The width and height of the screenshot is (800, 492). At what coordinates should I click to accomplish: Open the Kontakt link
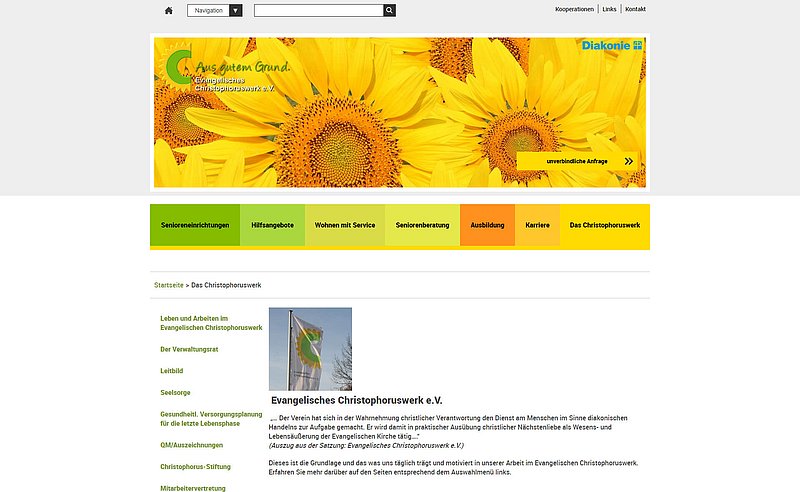[x=635, y=9]
